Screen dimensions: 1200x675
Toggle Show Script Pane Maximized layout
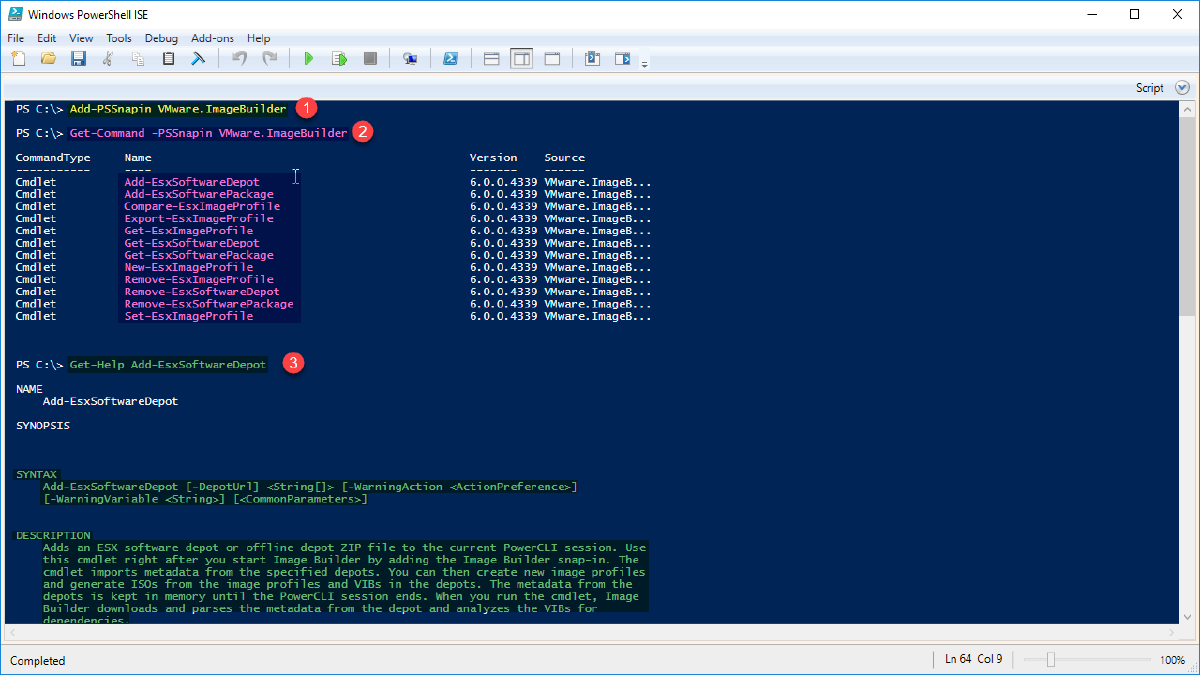click(x=552, y=59)
